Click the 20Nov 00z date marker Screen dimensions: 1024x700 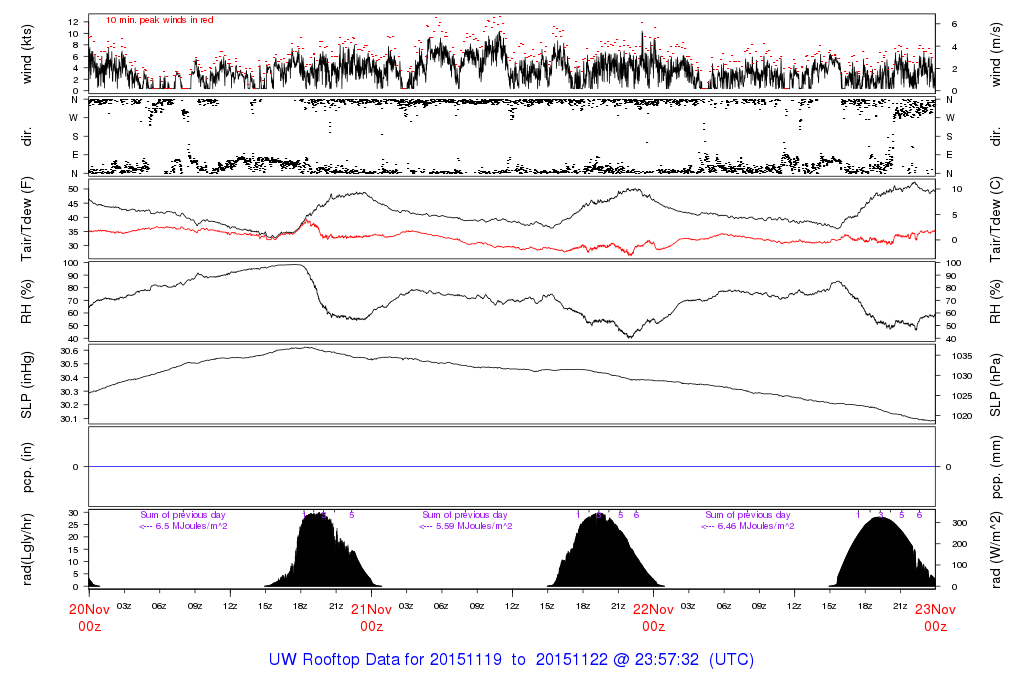click(x=89, y=616)
